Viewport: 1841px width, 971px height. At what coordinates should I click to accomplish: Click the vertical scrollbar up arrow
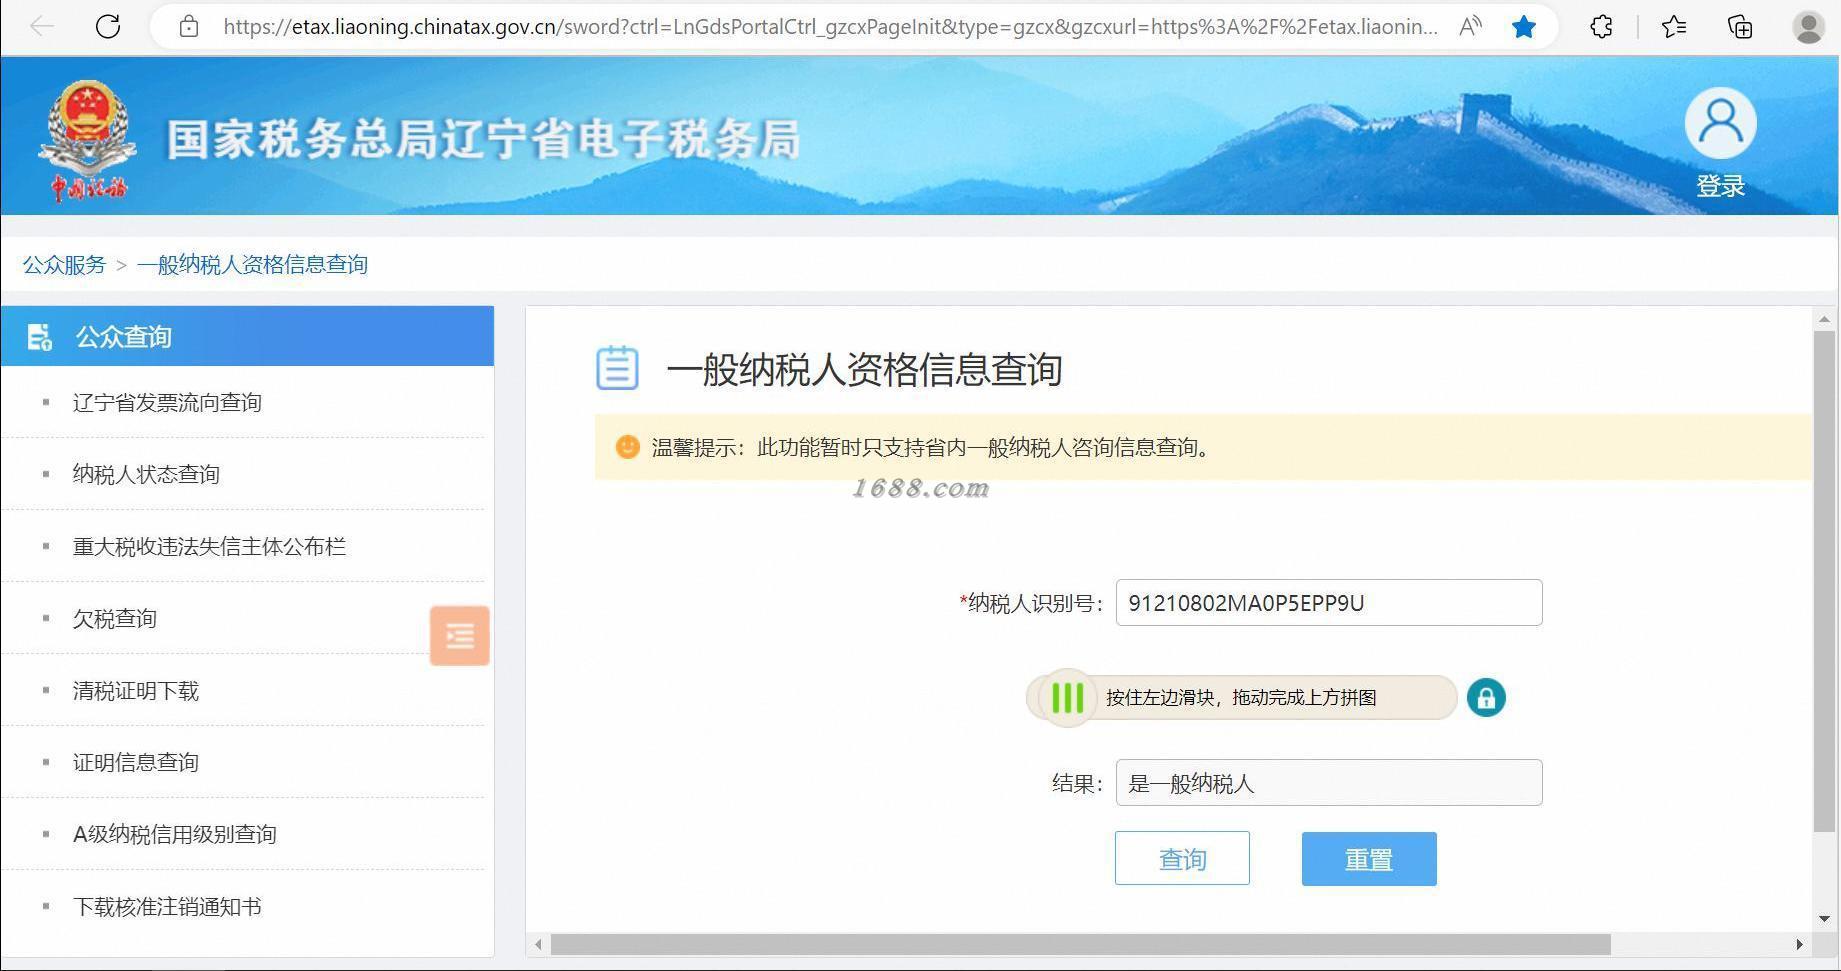[x=1825, y=320]
